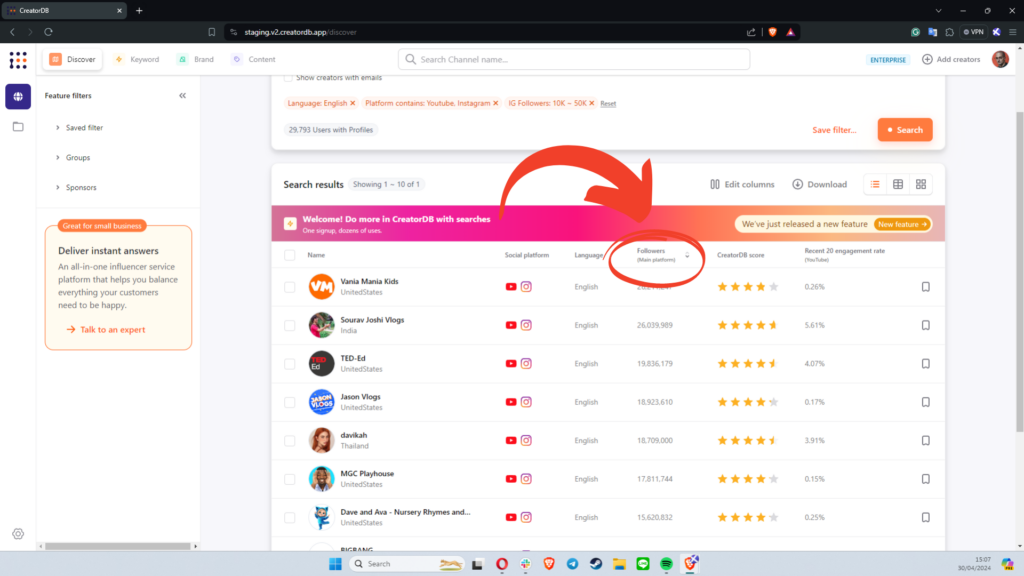Check the Vania Mania Kids row
This screenshot has height=576, width=1024.
tap(289, 287)
